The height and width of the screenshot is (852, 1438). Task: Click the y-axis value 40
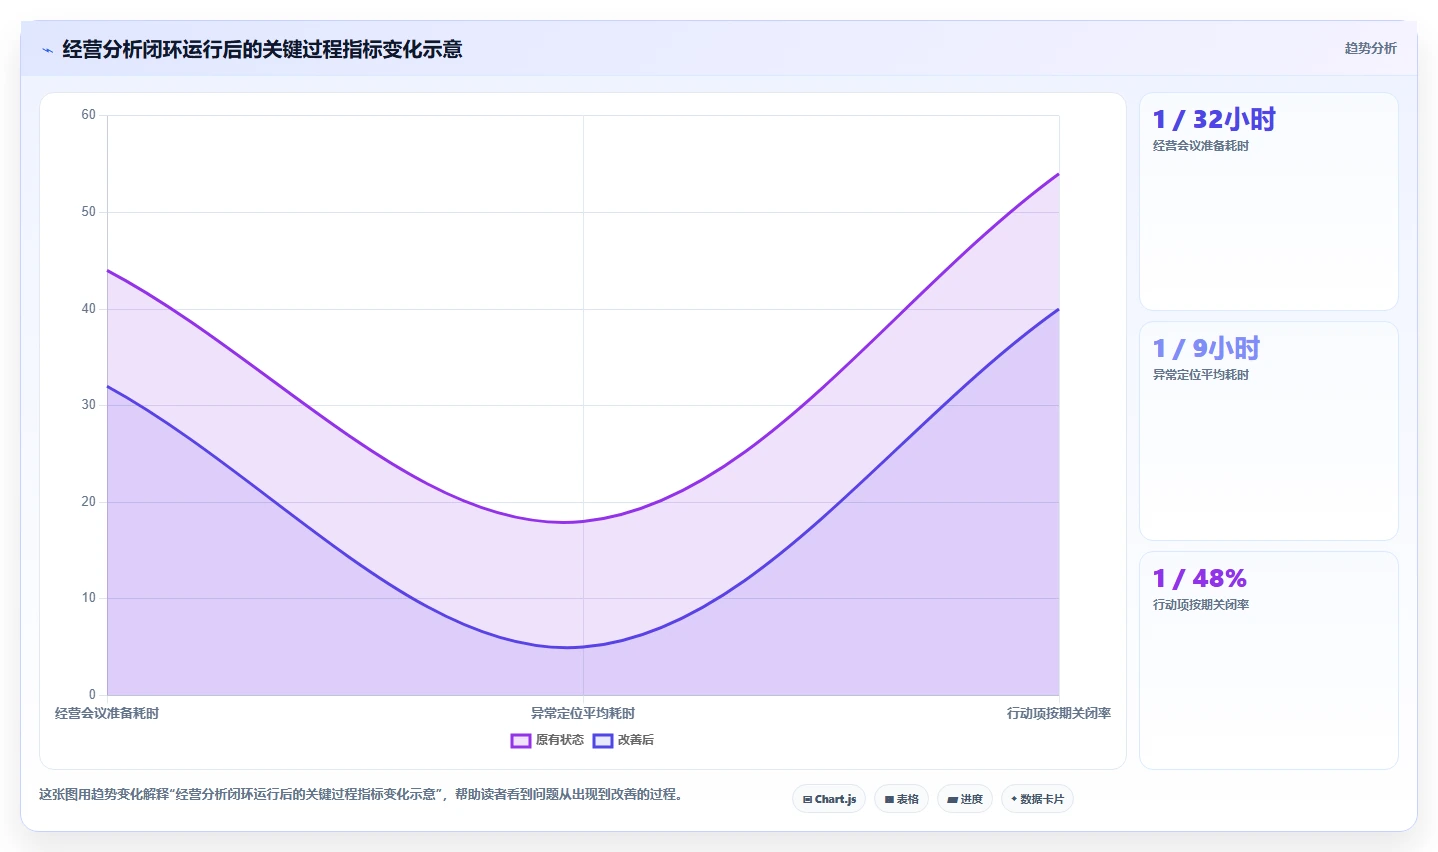point(89,309)
